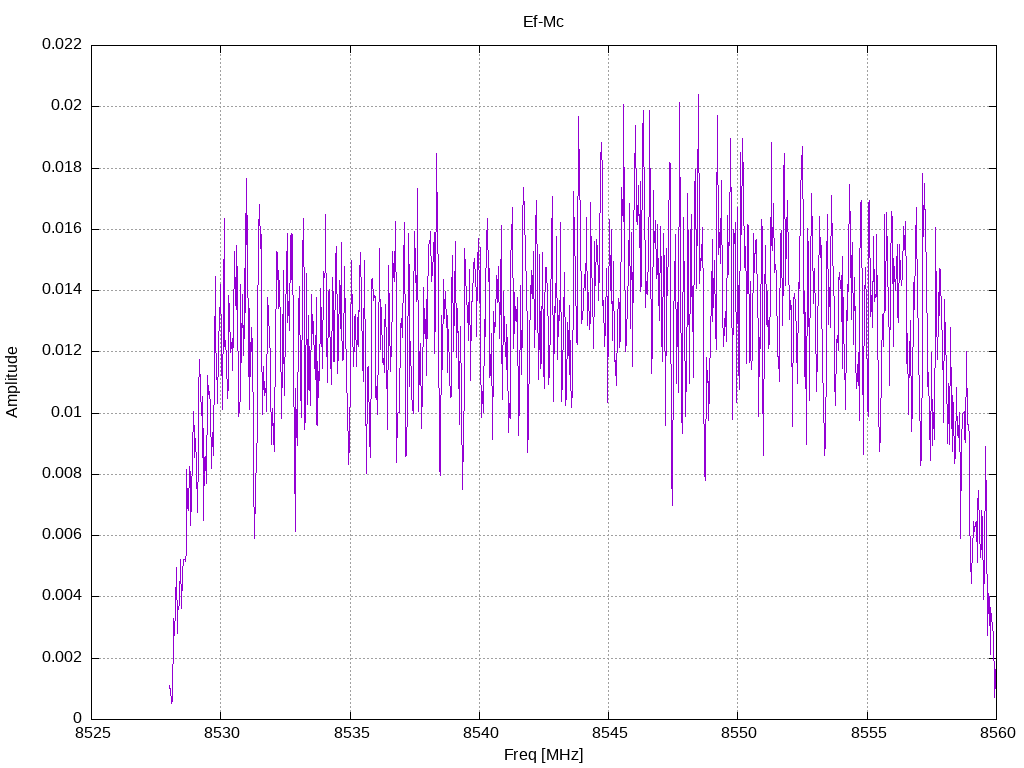Click y-axis tick label "0.01"
This screenshot has width=1024, height=768.
[67, 412]
